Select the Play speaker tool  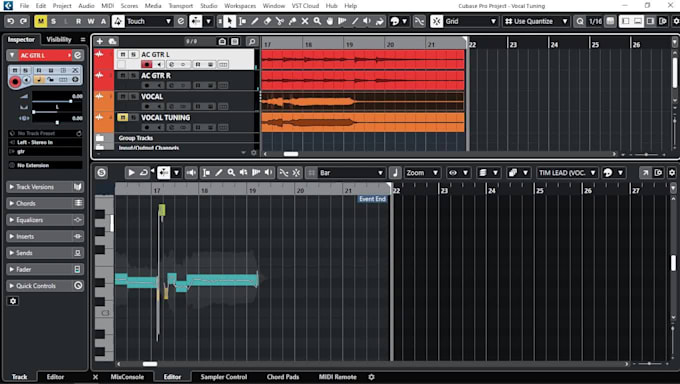coord(367,21)
